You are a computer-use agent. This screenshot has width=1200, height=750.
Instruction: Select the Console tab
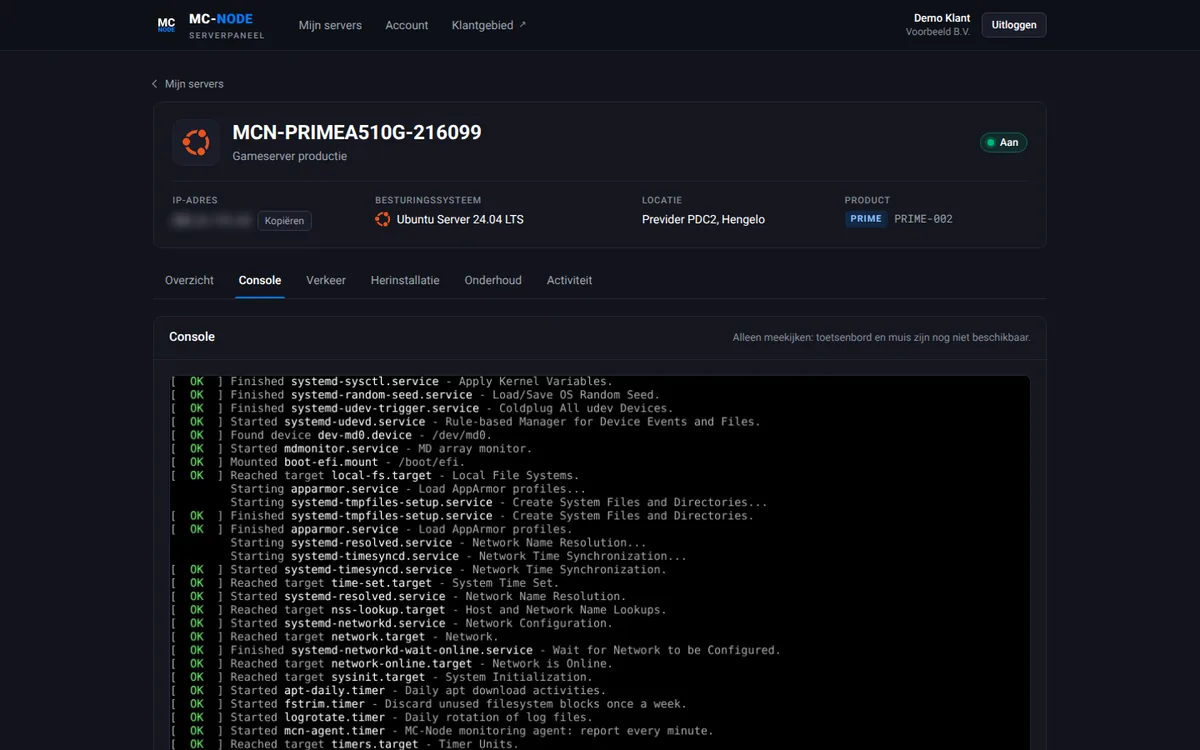(x=260, y=281)
